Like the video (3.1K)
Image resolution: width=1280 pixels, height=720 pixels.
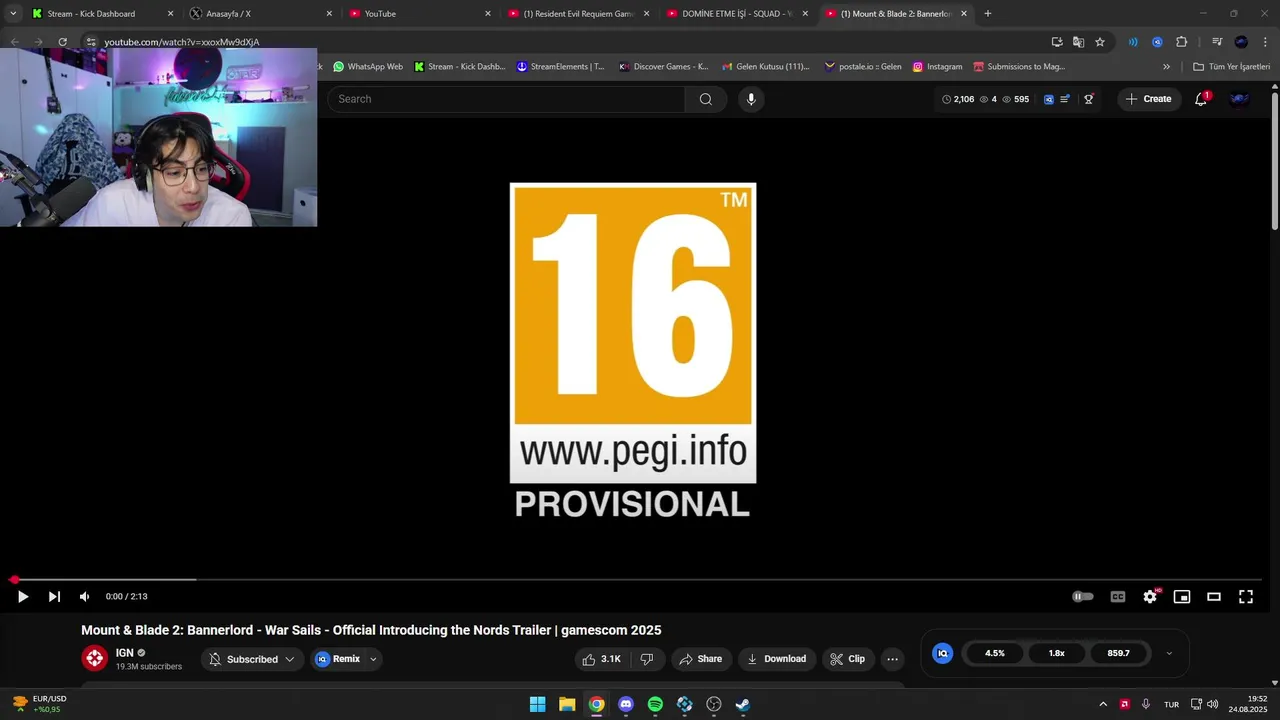[x=602, y=659]
